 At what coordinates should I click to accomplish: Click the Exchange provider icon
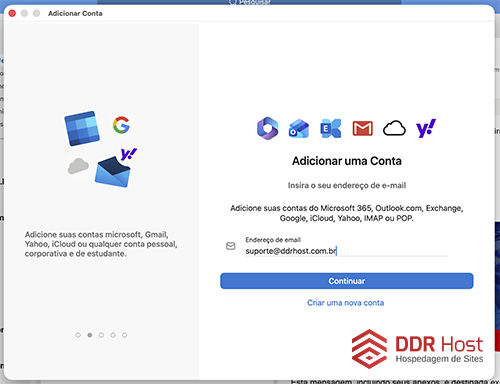click(331, 128)
